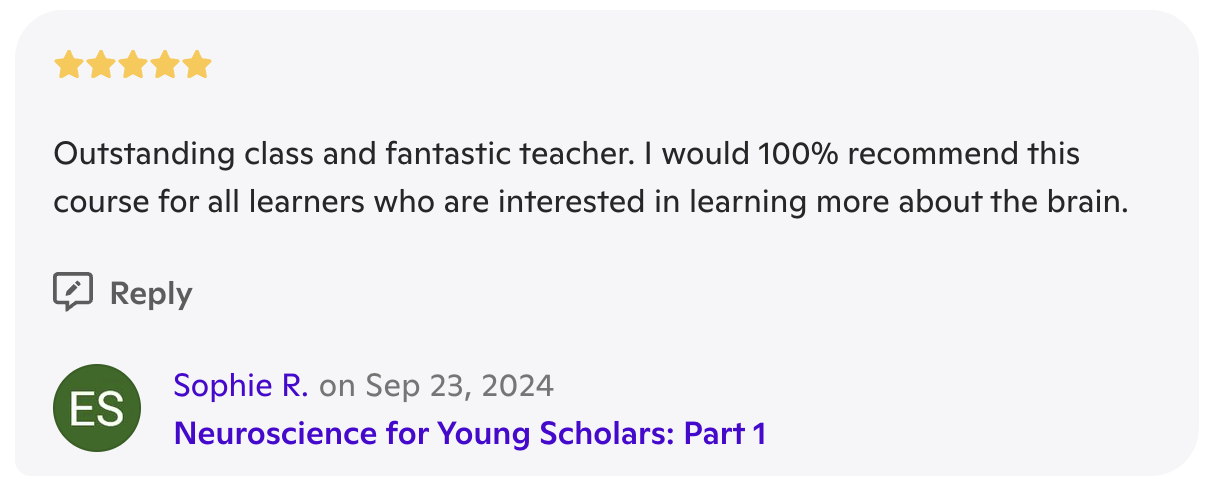Viewport: 1217px width, 485px height.
Task: Click the Reply speech bubble pencil icon
Action: (x=73, y=291)
